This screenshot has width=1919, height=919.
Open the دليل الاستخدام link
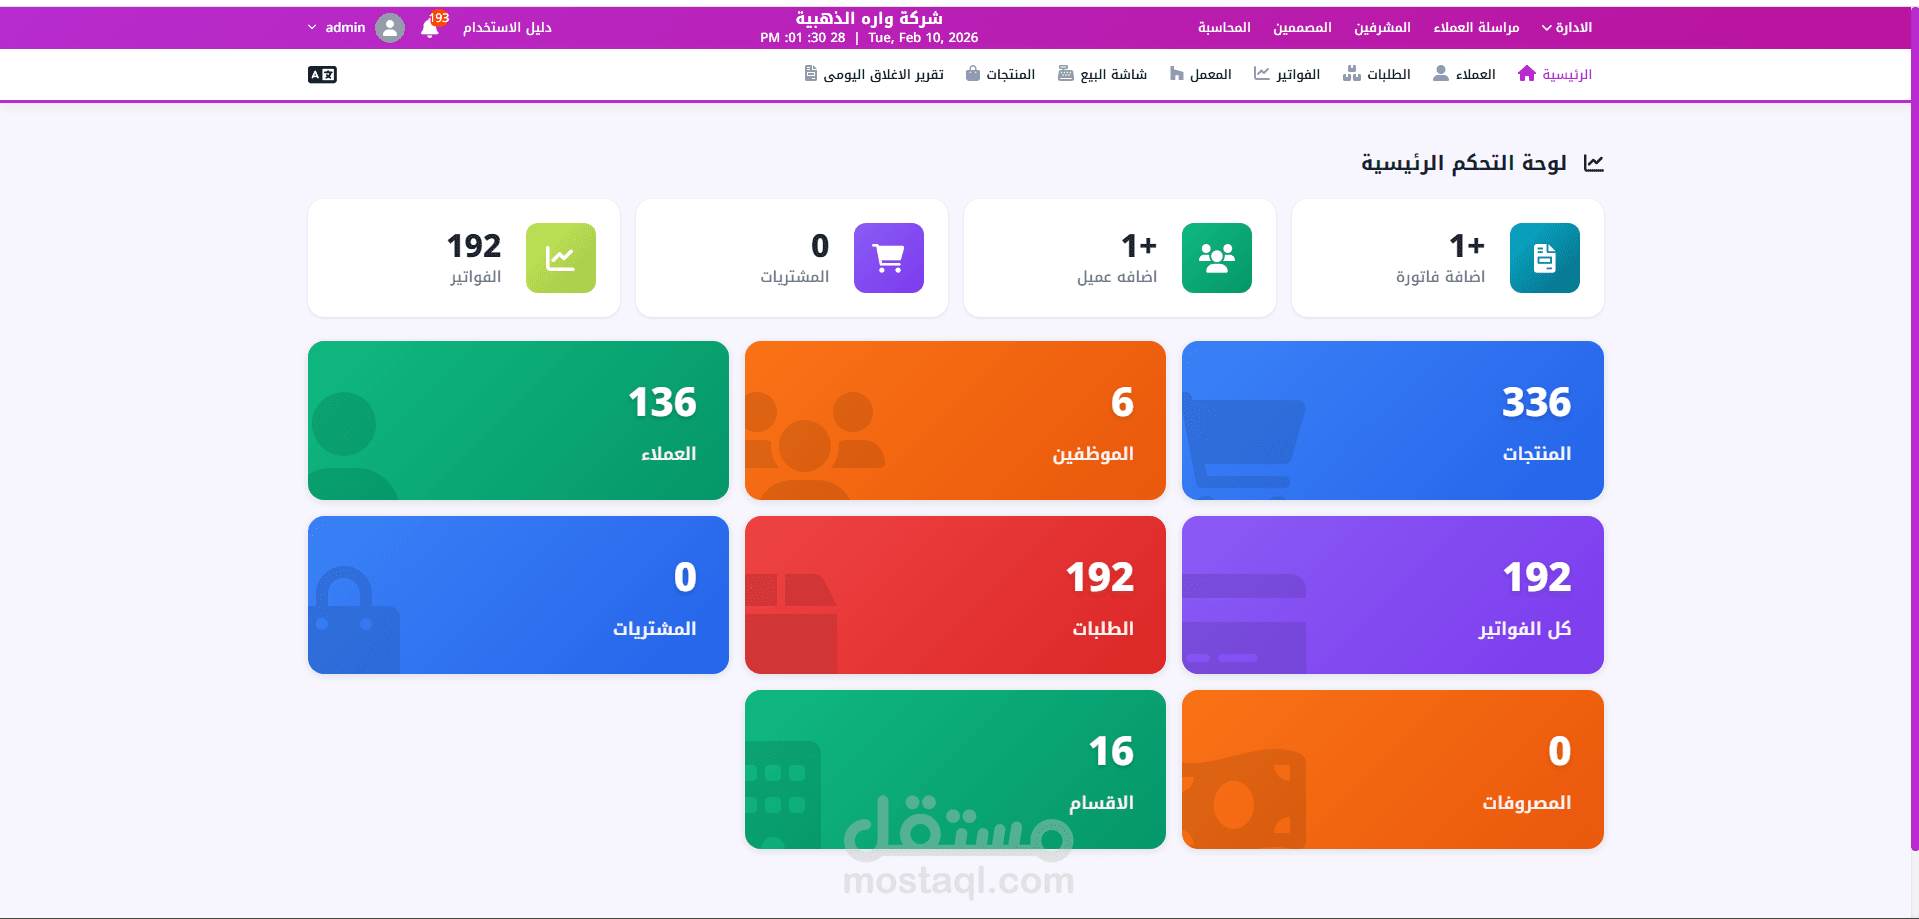coord(505,27)
